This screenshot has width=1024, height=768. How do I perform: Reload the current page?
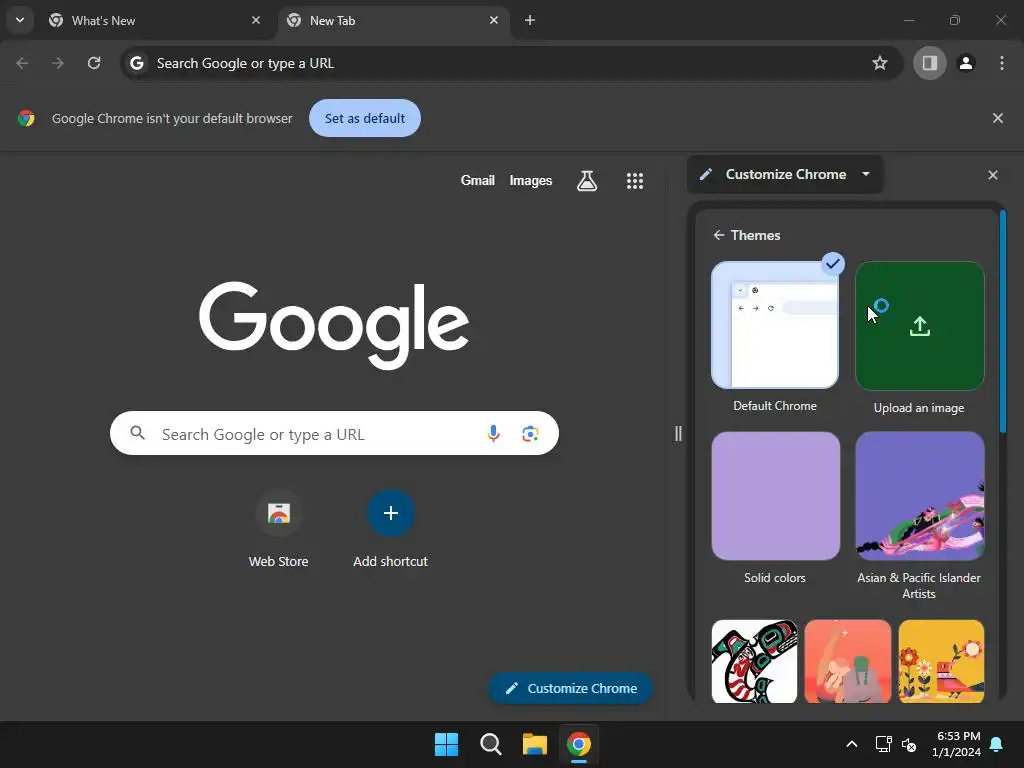[x=94, y=63]
